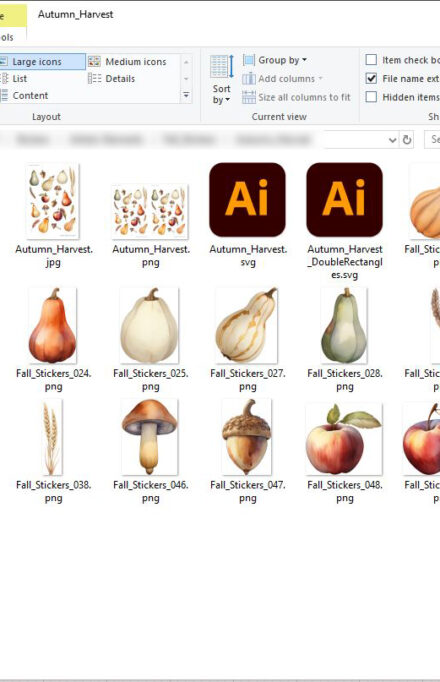The width and height of the screenshot is (440, 682).
Task: Expand the Add columns dropdown
Action: pyautogui.click(x=283, y=79)
